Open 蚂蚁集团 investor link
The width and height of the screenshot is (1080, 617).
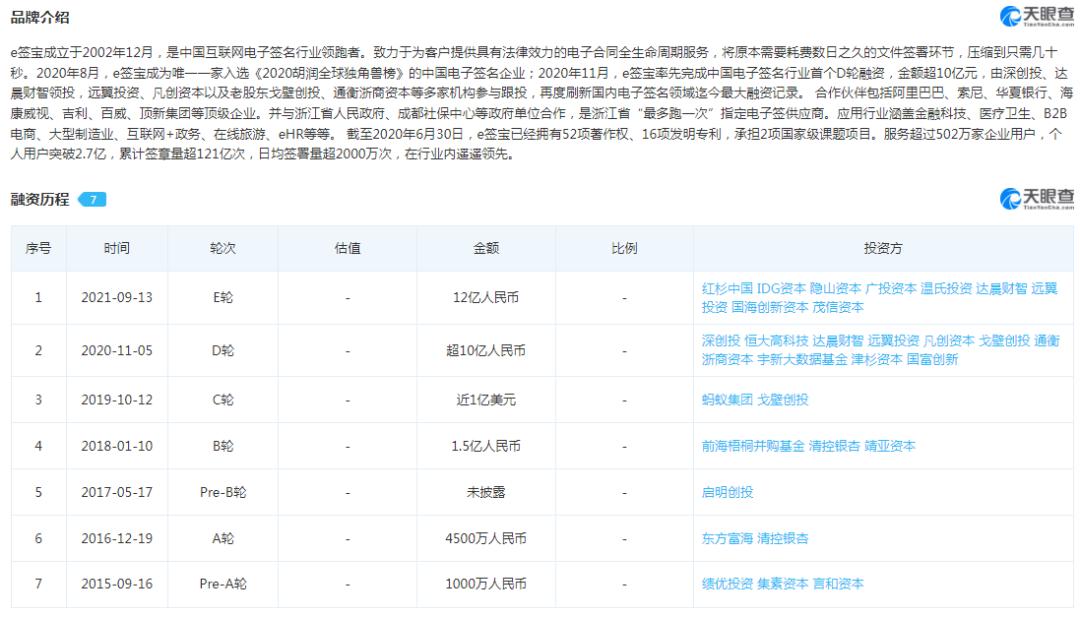727,400
